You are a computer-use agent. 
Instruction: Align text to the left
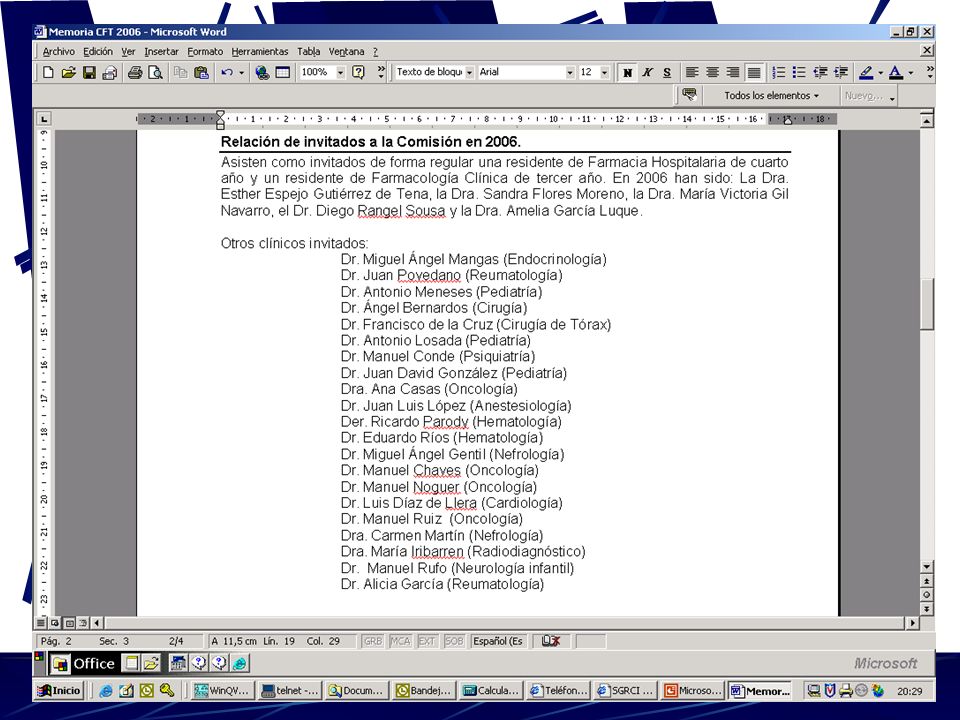692,73
